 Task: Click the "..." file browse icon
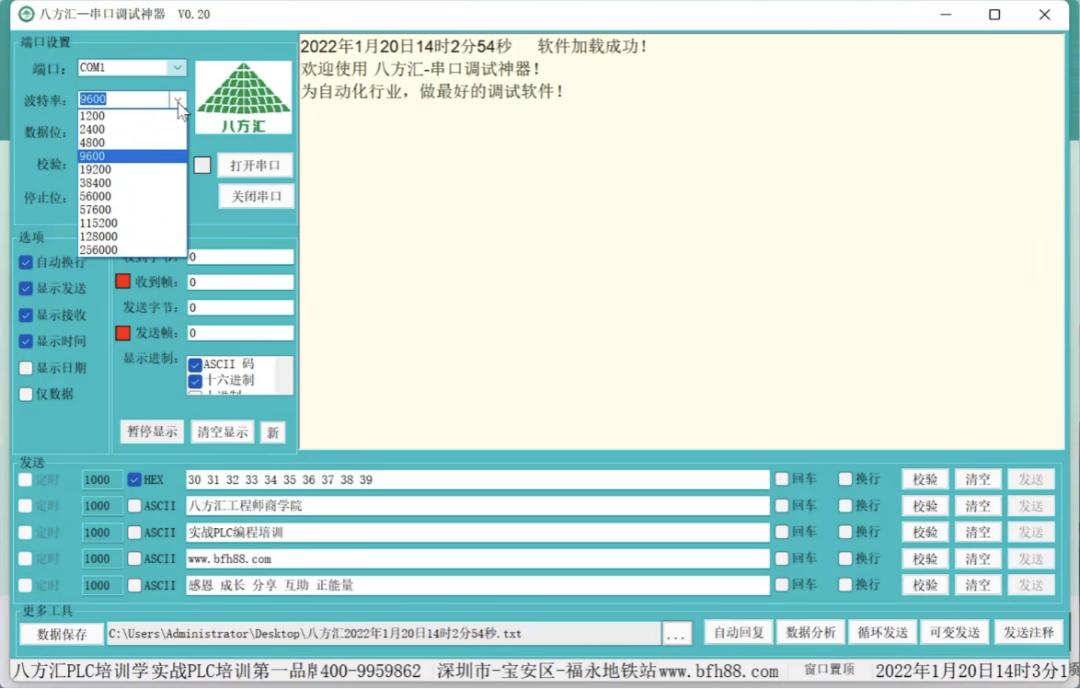click(x=676, y=633)
